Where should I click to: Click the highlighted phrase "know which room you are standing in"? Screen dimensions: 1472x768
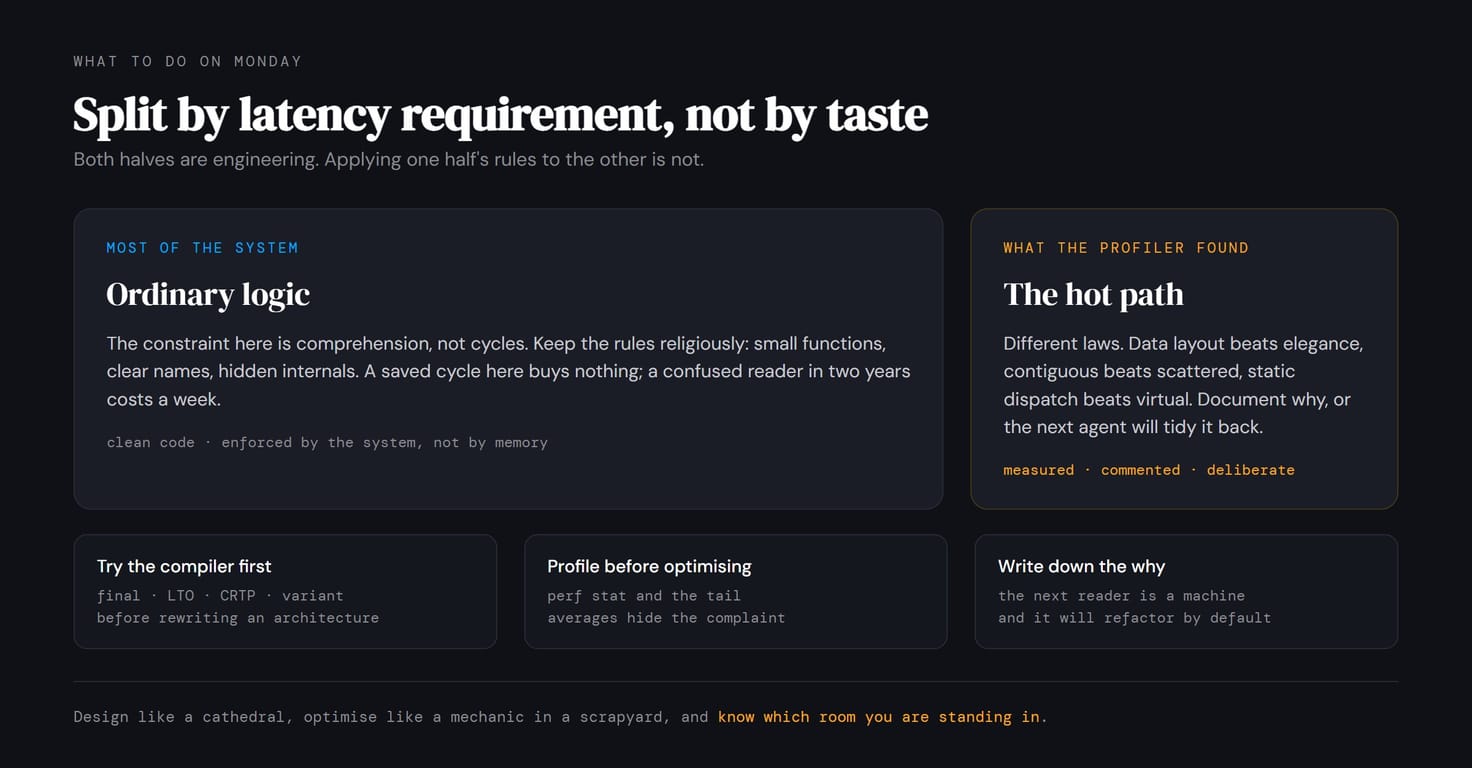(x=879, y=717)
